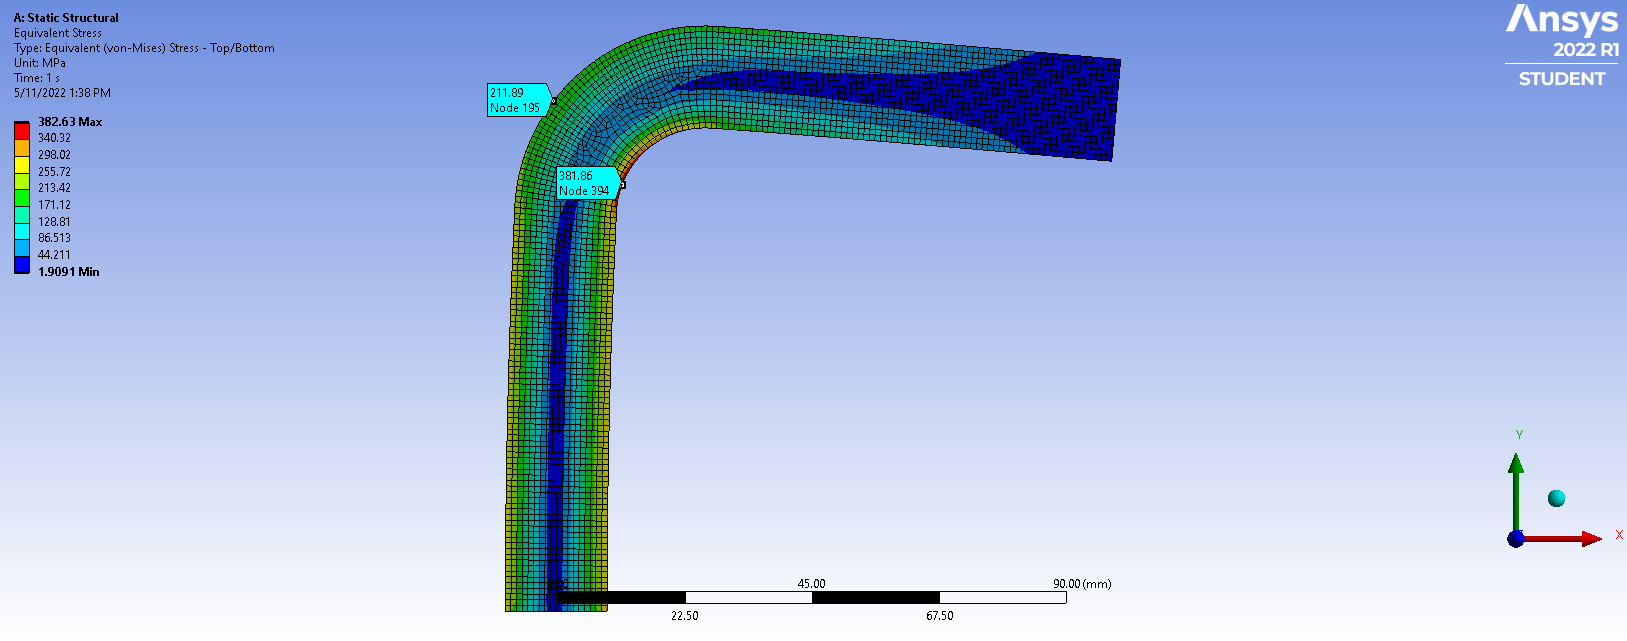The width and height of the screenshot is (1627, 641).
Task: Click the blue Z axis ball at the triad origin
Action: [1516, 538]
